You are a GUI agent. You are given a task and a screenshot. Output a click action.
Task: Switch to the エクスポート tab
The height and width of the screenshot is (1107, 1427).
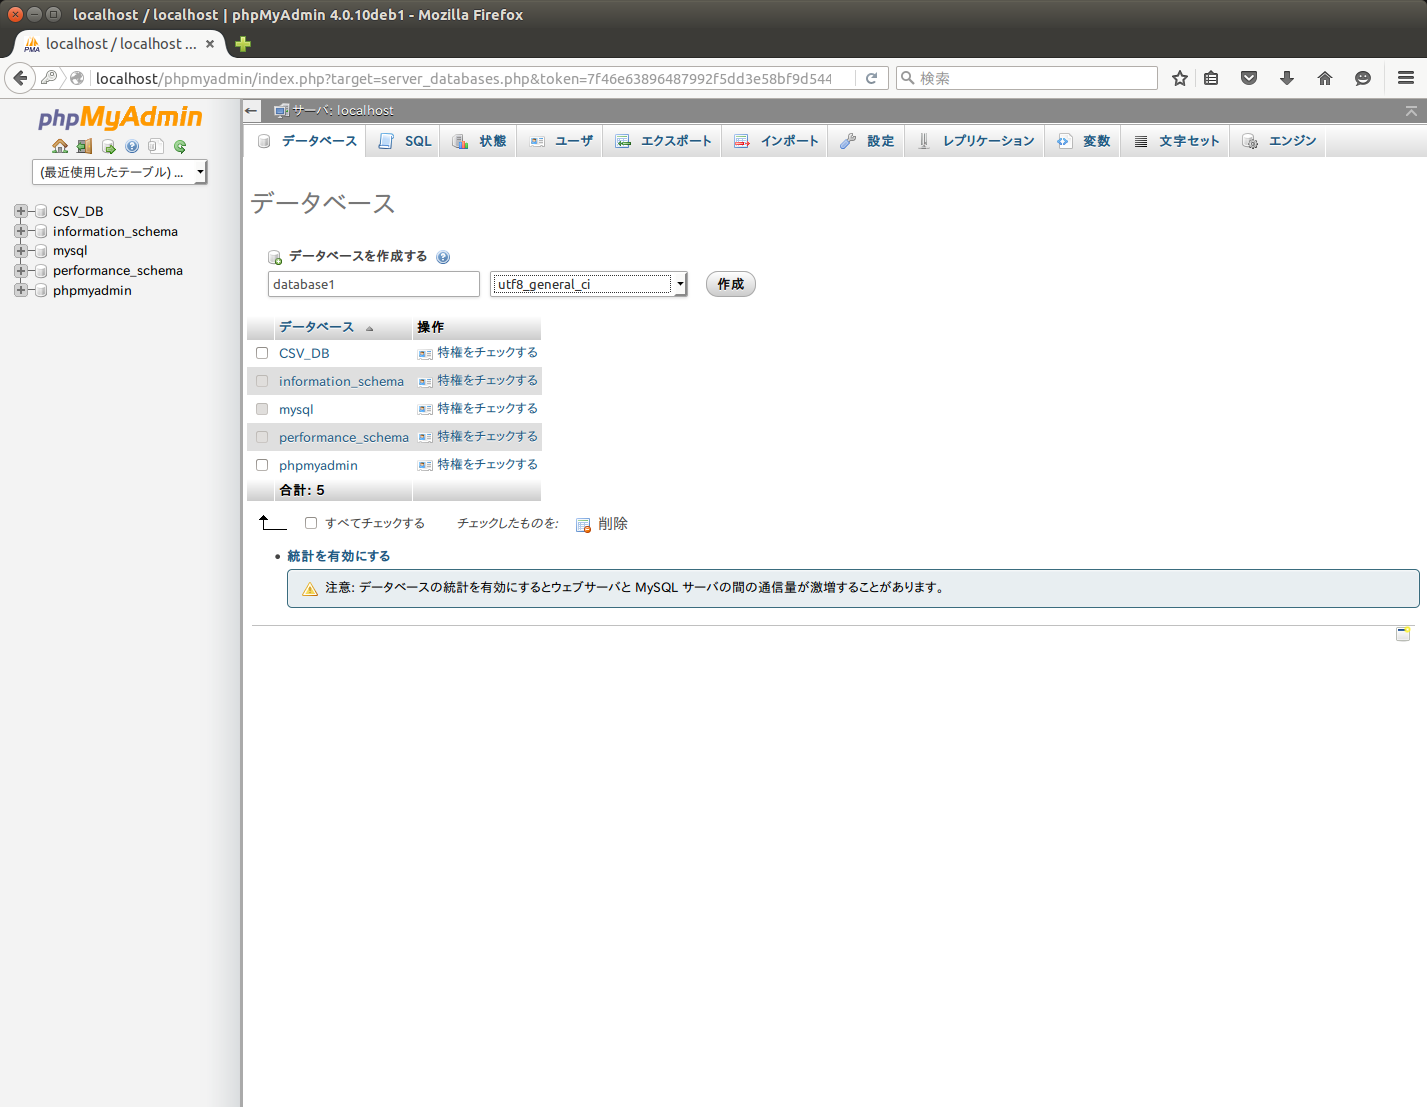point(663,141)
